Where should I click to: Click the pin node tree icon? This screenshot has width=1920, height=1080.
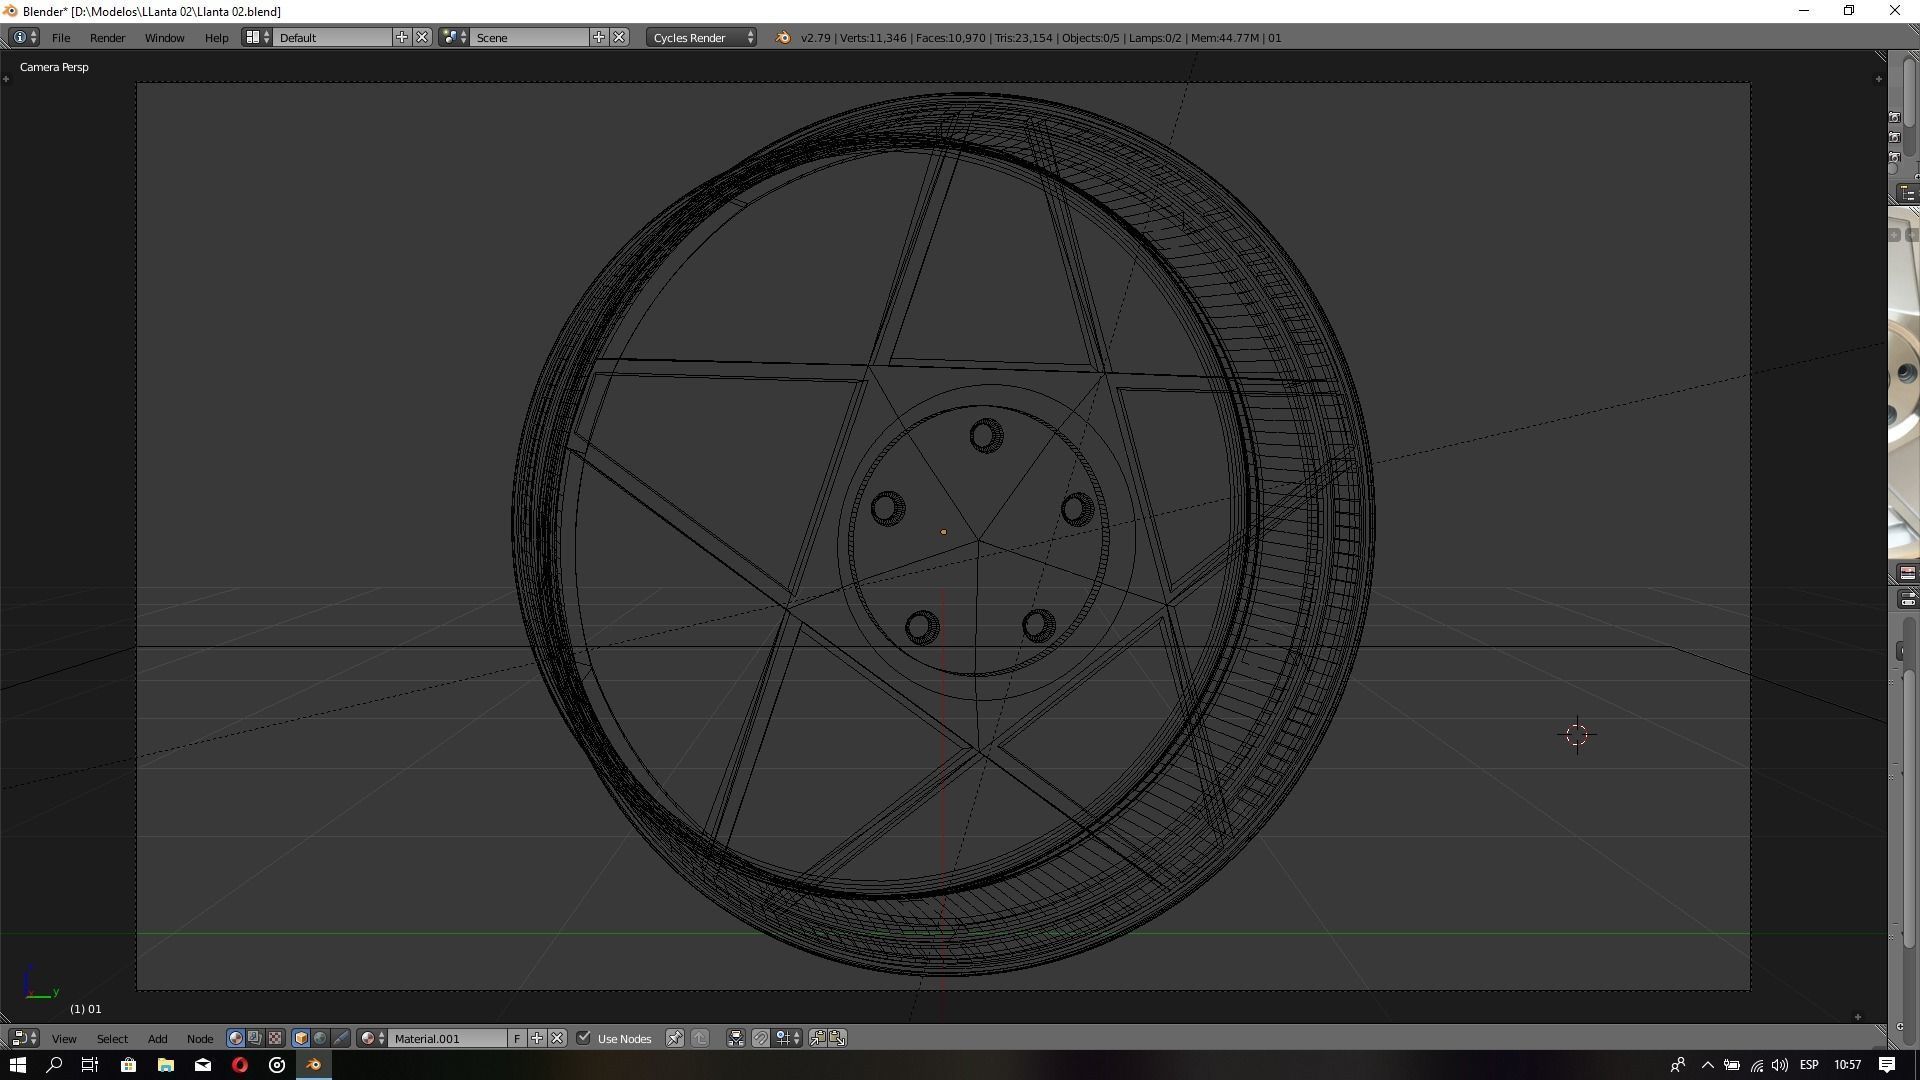(x=675, y=1038)
